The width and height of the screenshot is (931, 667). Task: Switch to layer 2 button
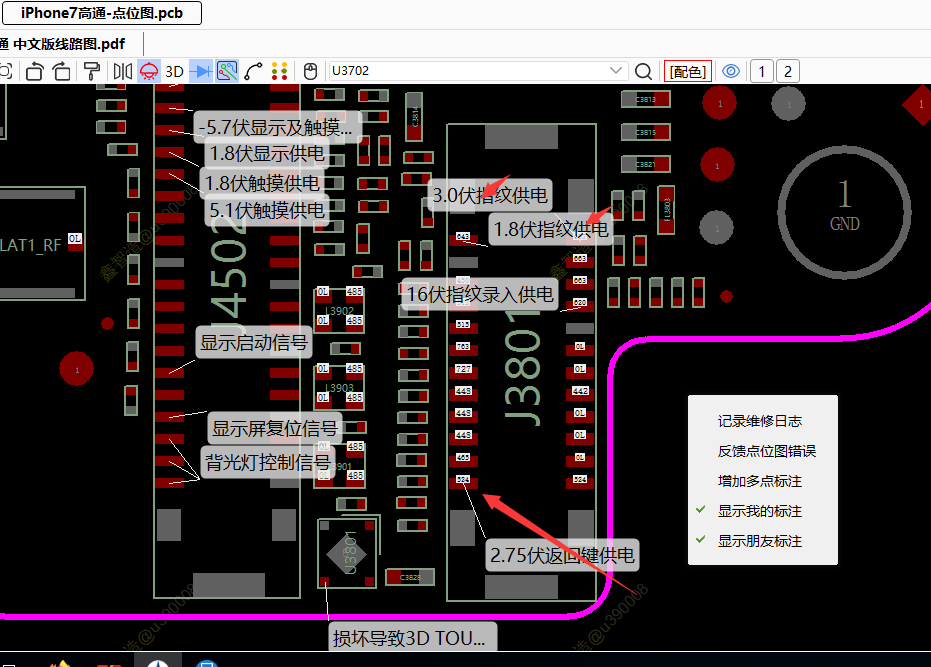[788, 71]
